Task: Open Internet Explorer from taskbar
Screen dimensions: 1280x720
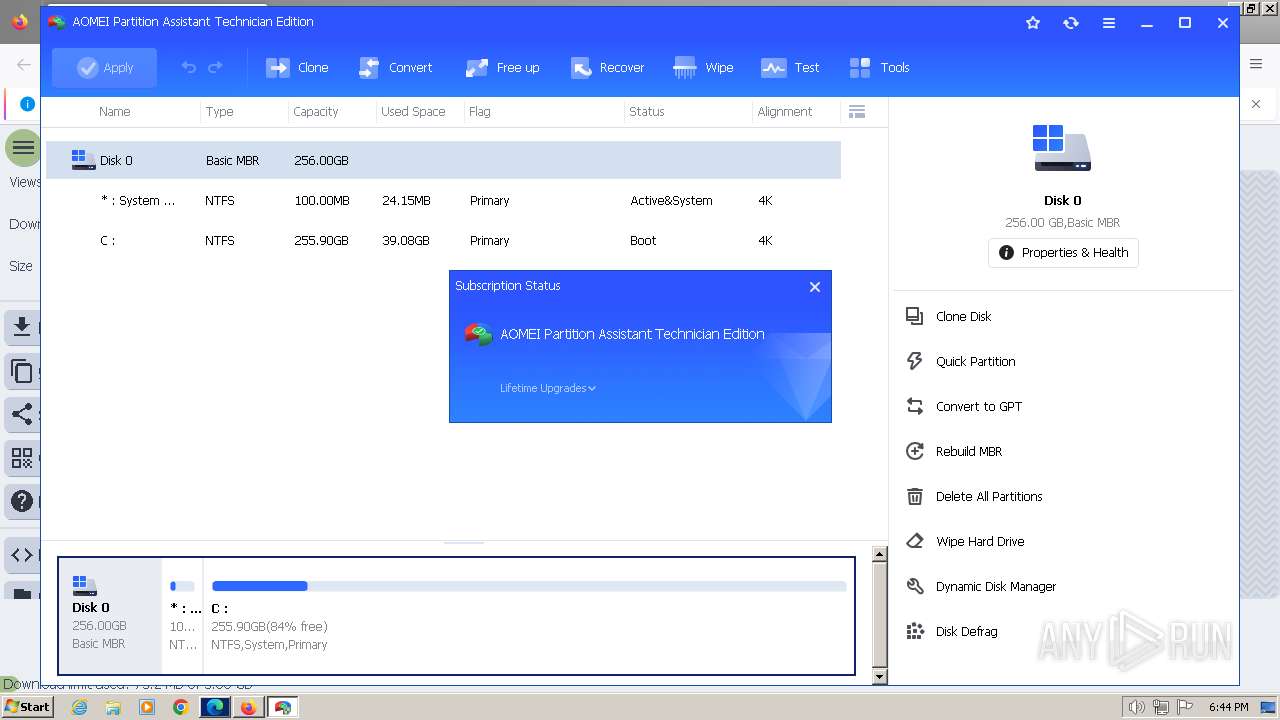Action: (x=79, y=707)
